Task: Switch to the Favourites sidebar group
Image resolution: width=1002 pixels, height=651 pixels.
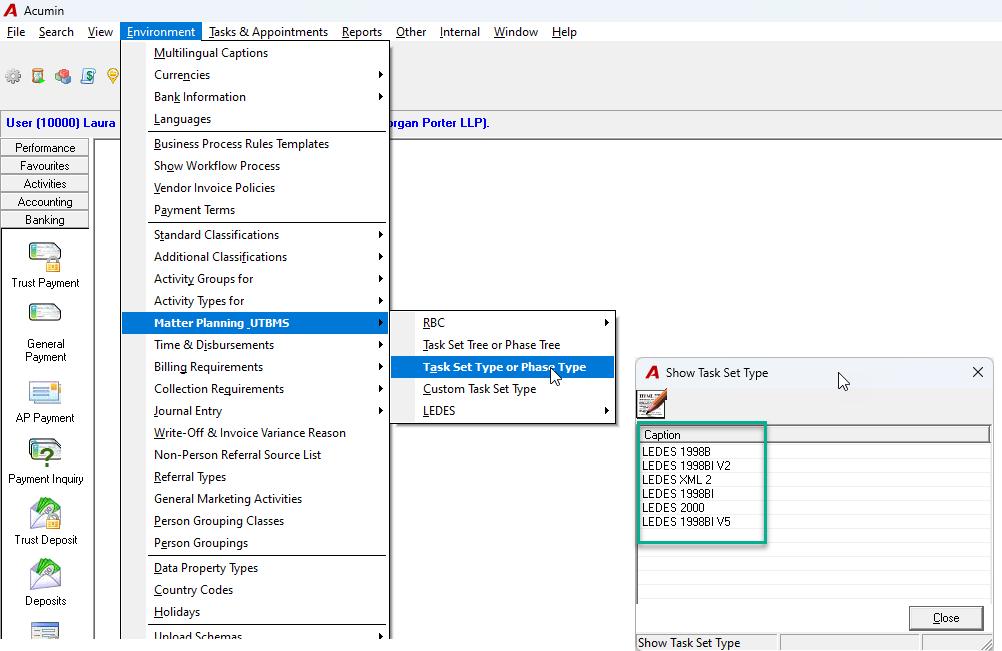Action: pyautogui.click(x=45, y=165)
